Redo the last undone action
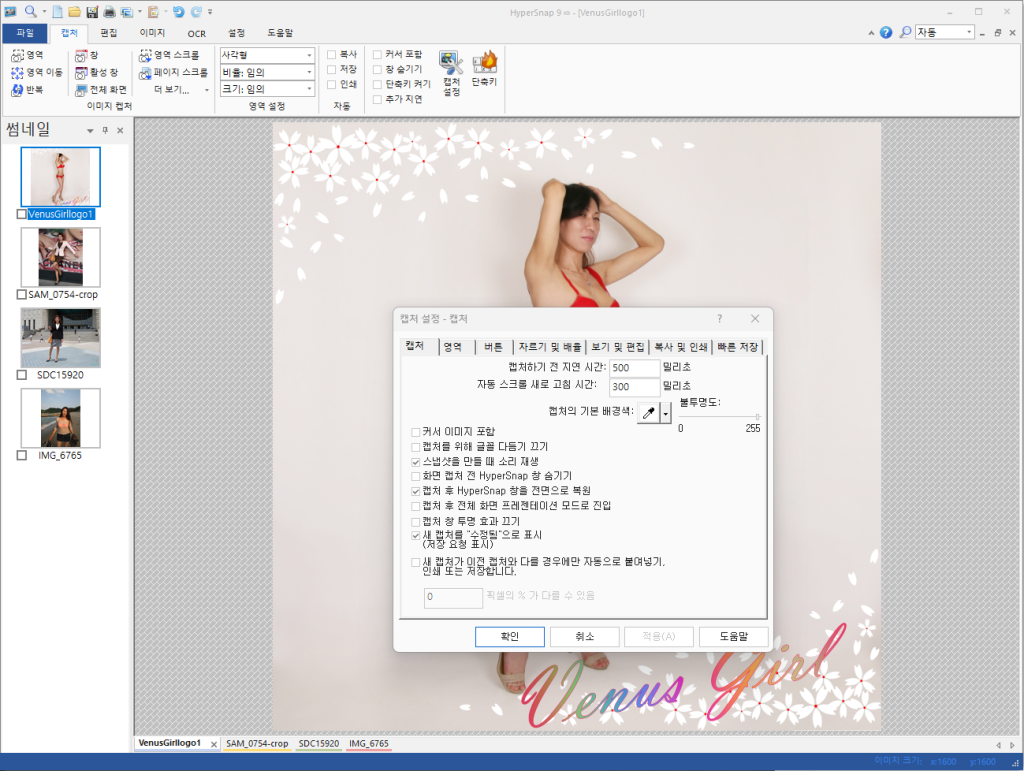Image resolution: width=1024 pixels, height=771 pixels. (x=196, y=12)
